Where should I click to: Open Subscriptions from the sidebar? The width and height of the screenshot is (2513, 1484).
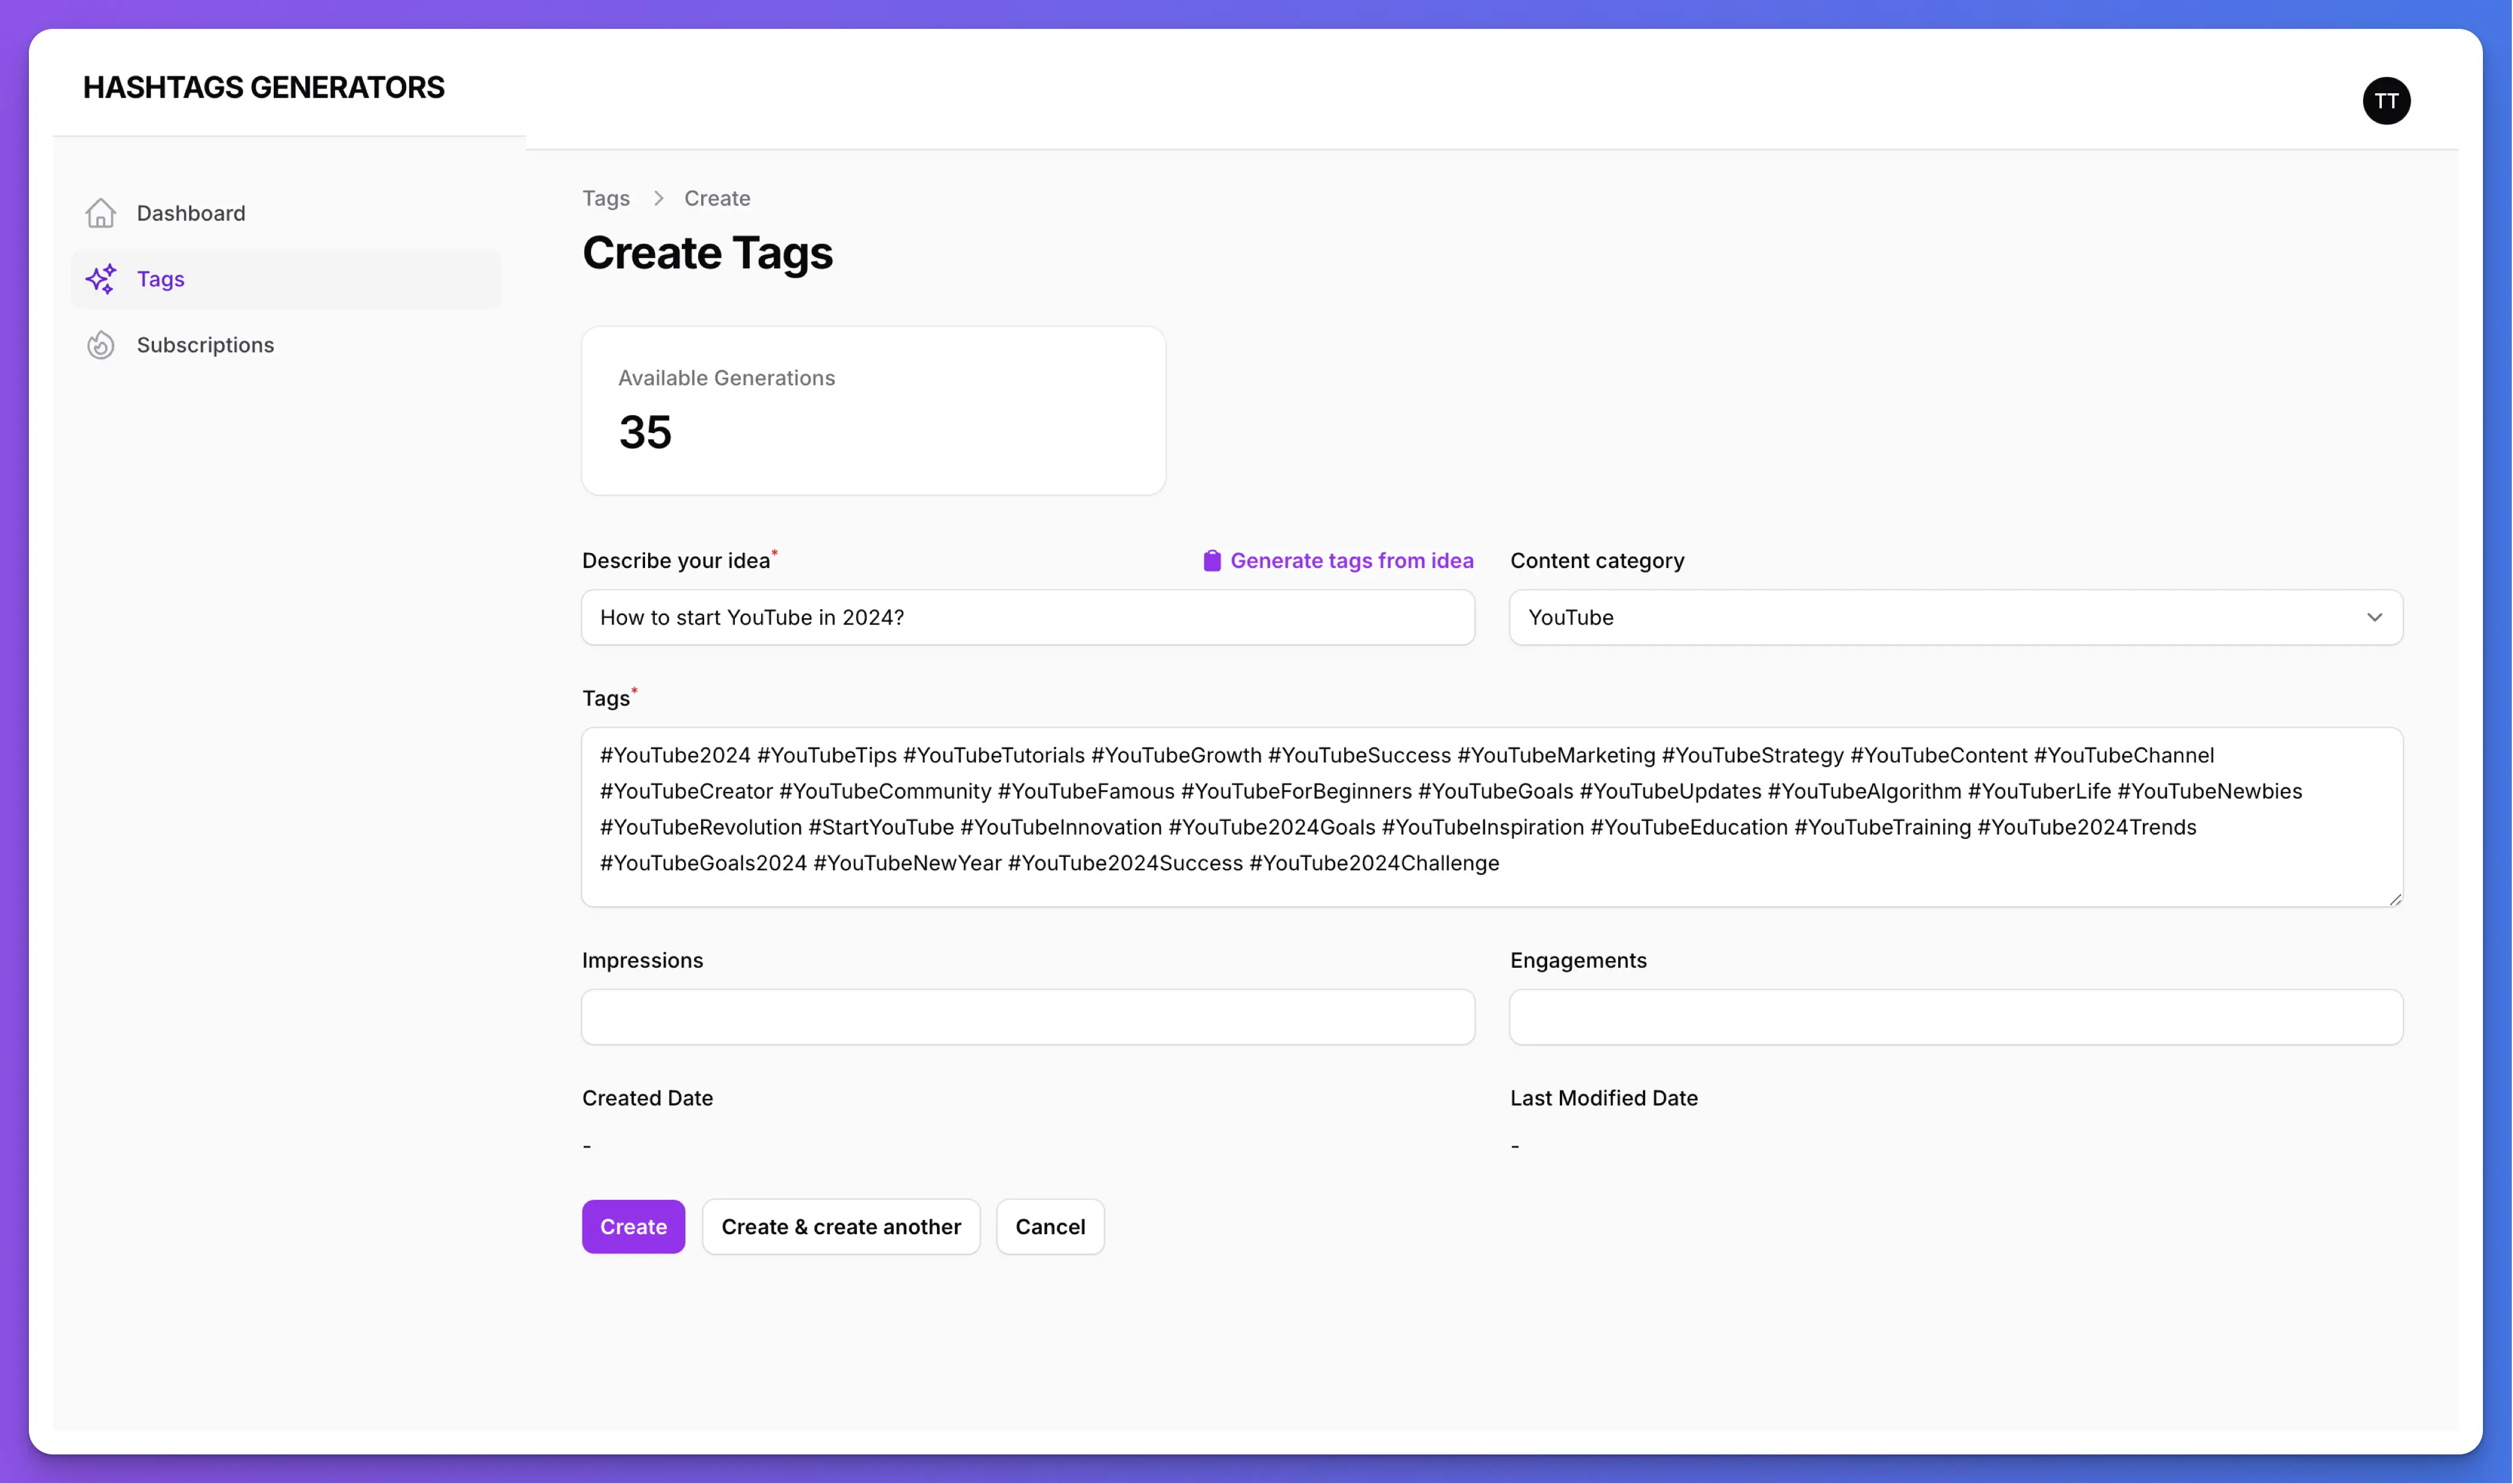[286, 345]
